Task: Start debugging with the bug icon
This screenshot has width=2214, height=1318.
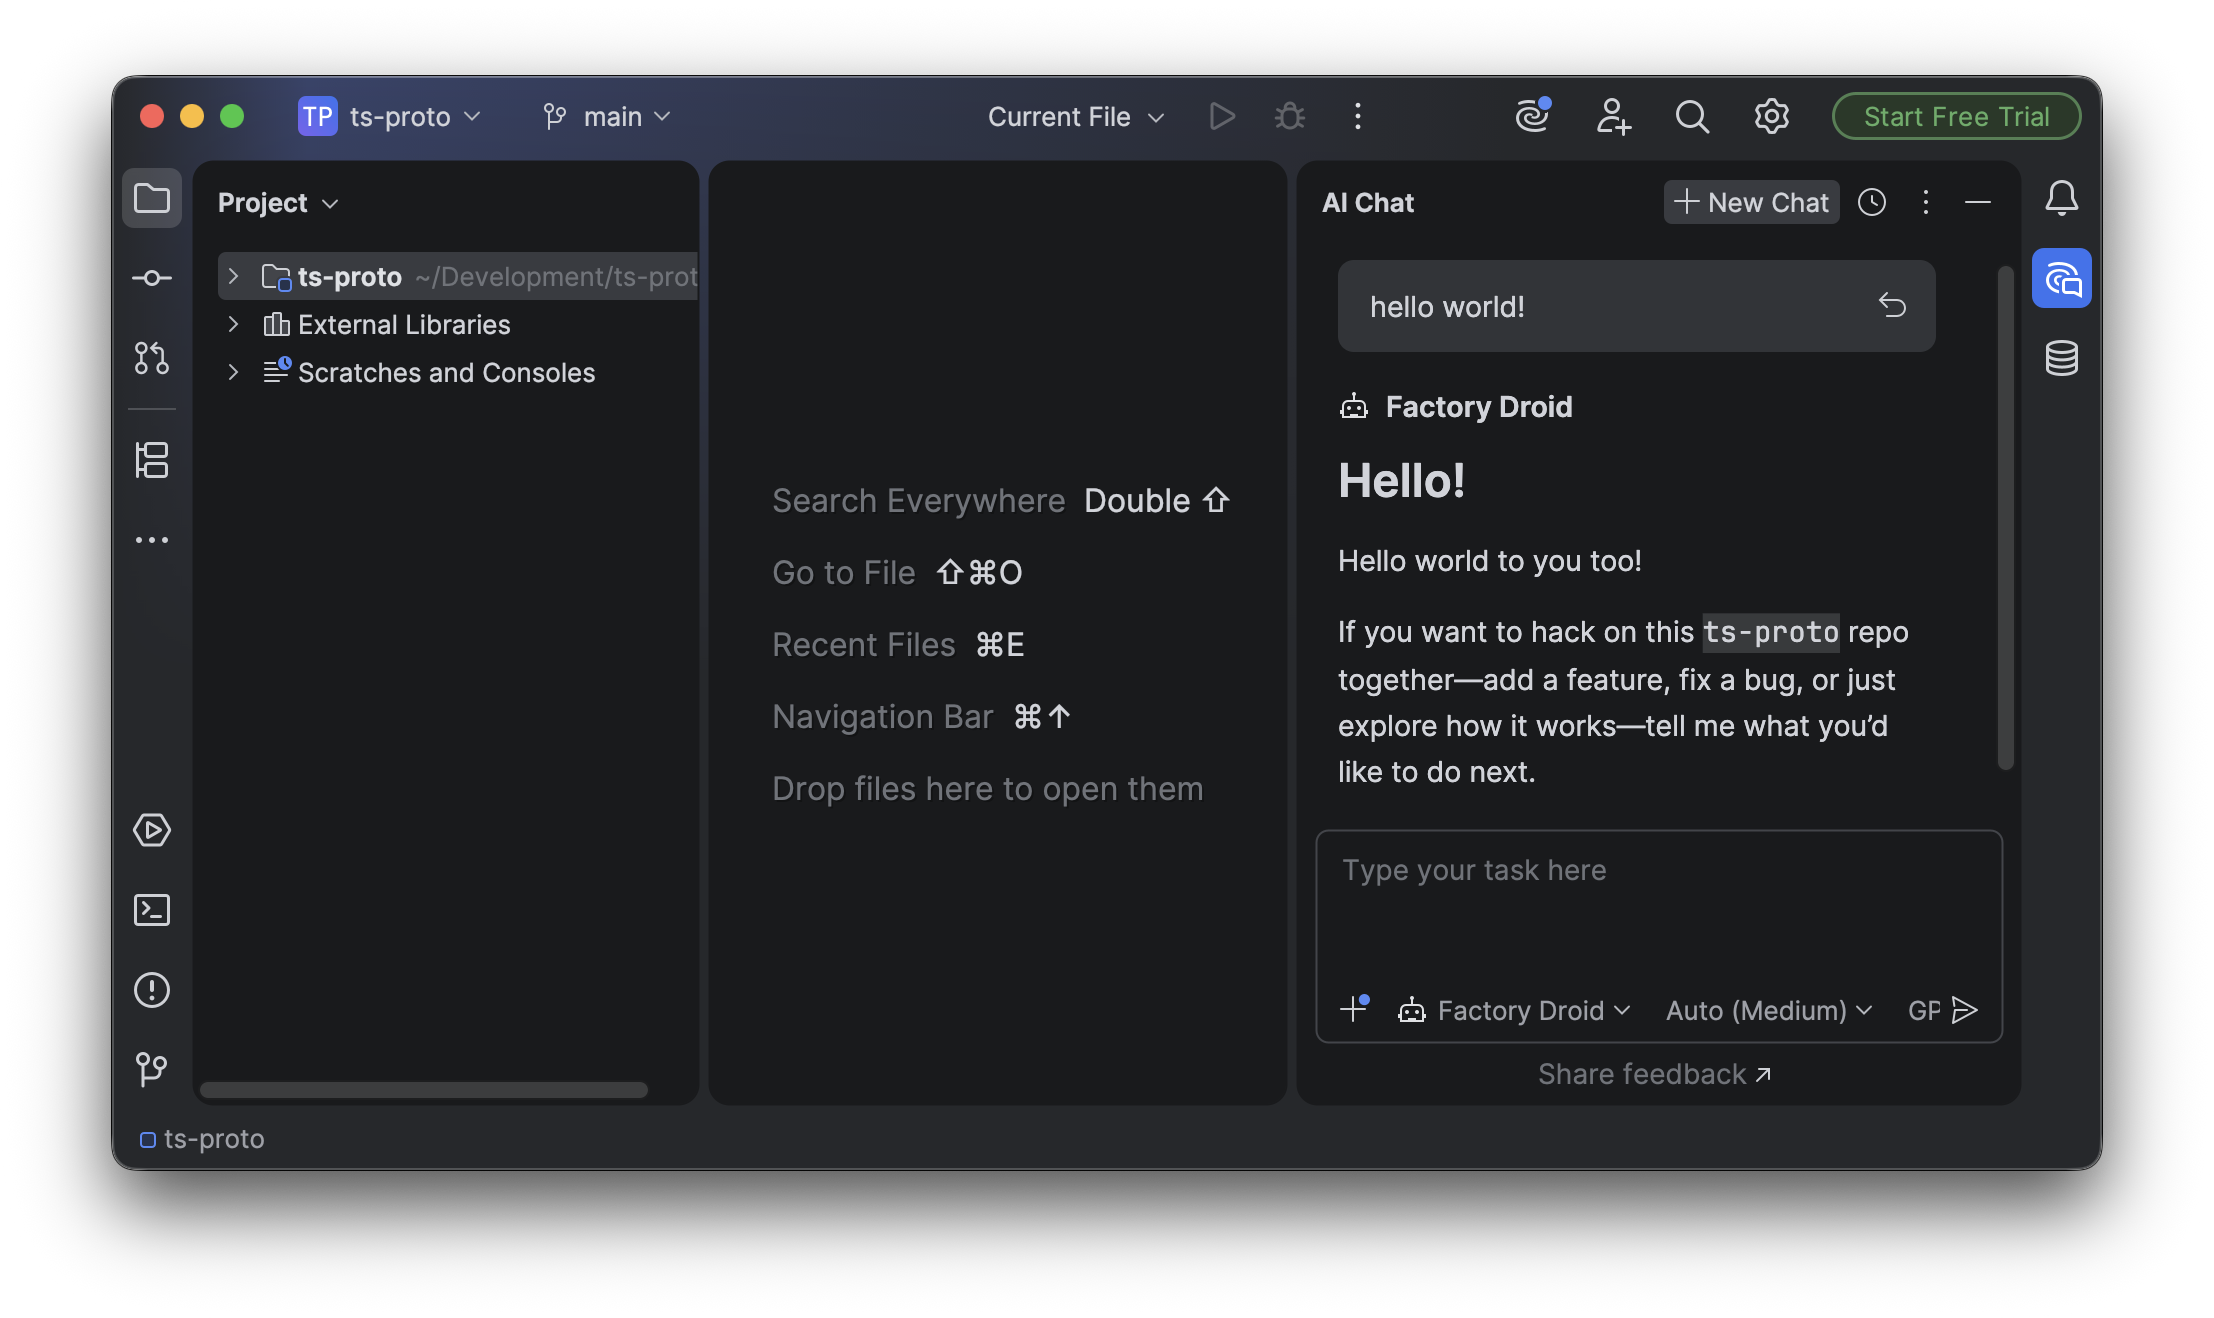Action: tap(1289, 116)
